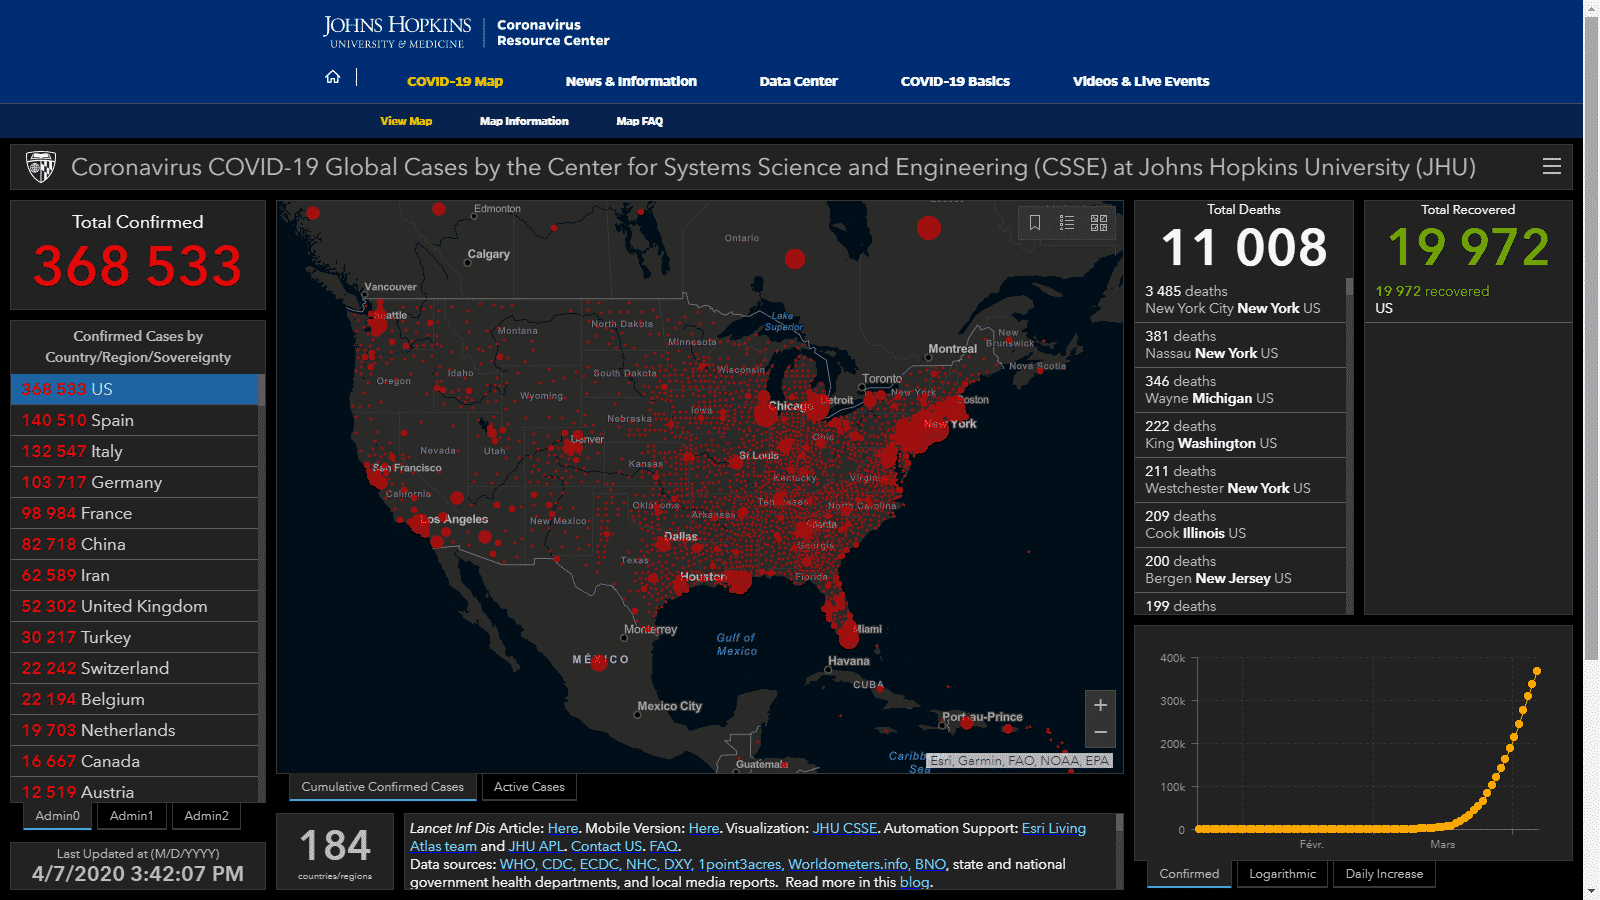Switch to Admin1 list level
This screenshot has width=1600, height=900.
click(x=132, y=816)
